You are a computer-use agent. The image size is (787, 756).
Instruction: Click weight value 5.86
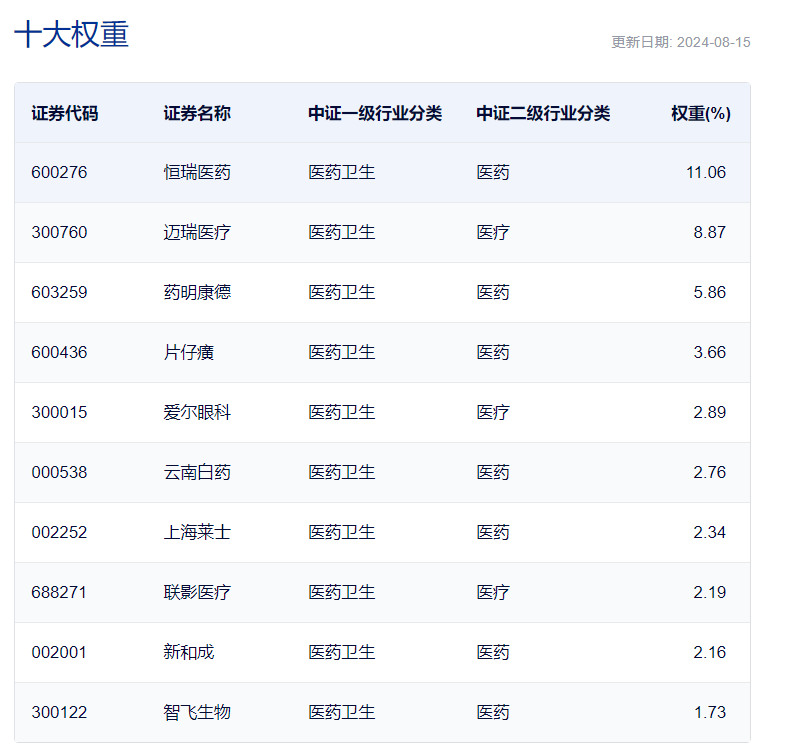point(710,292)
